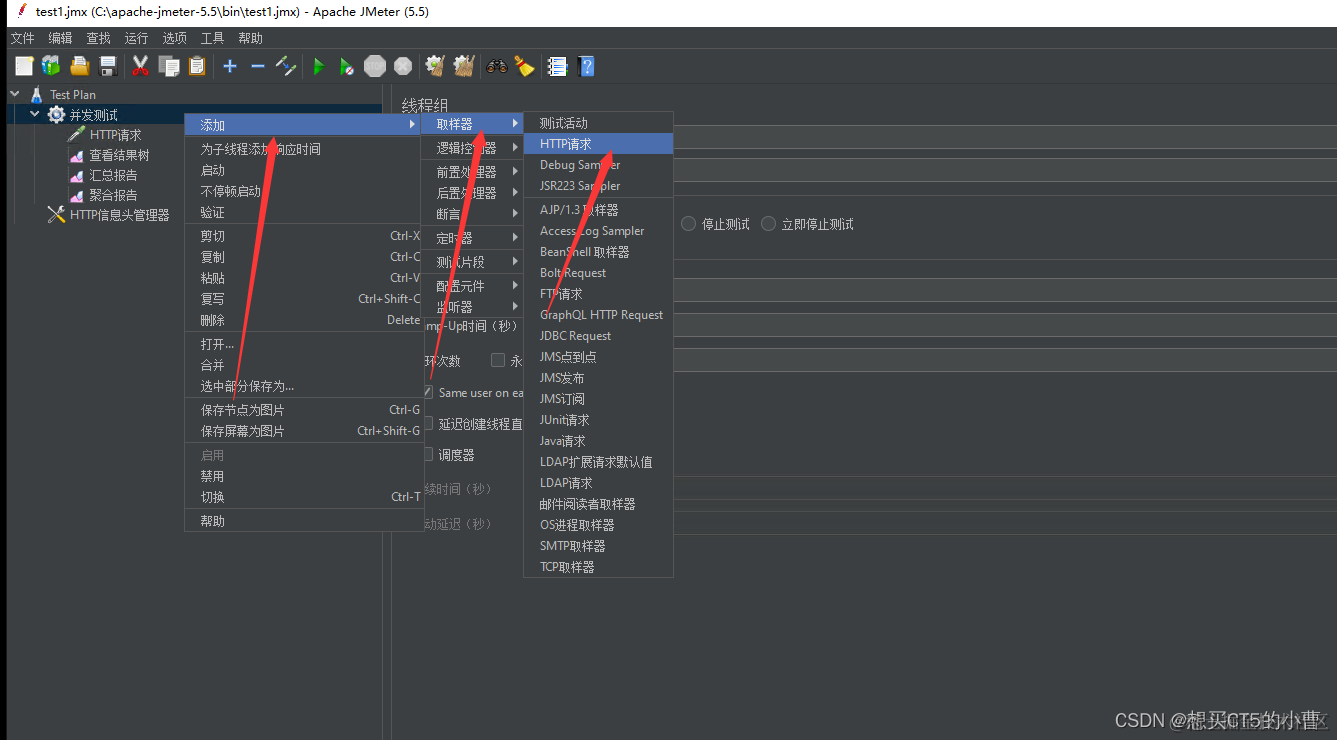Open 编辑 menu in menu bar

pyautogui.click(x=60, y=38)
